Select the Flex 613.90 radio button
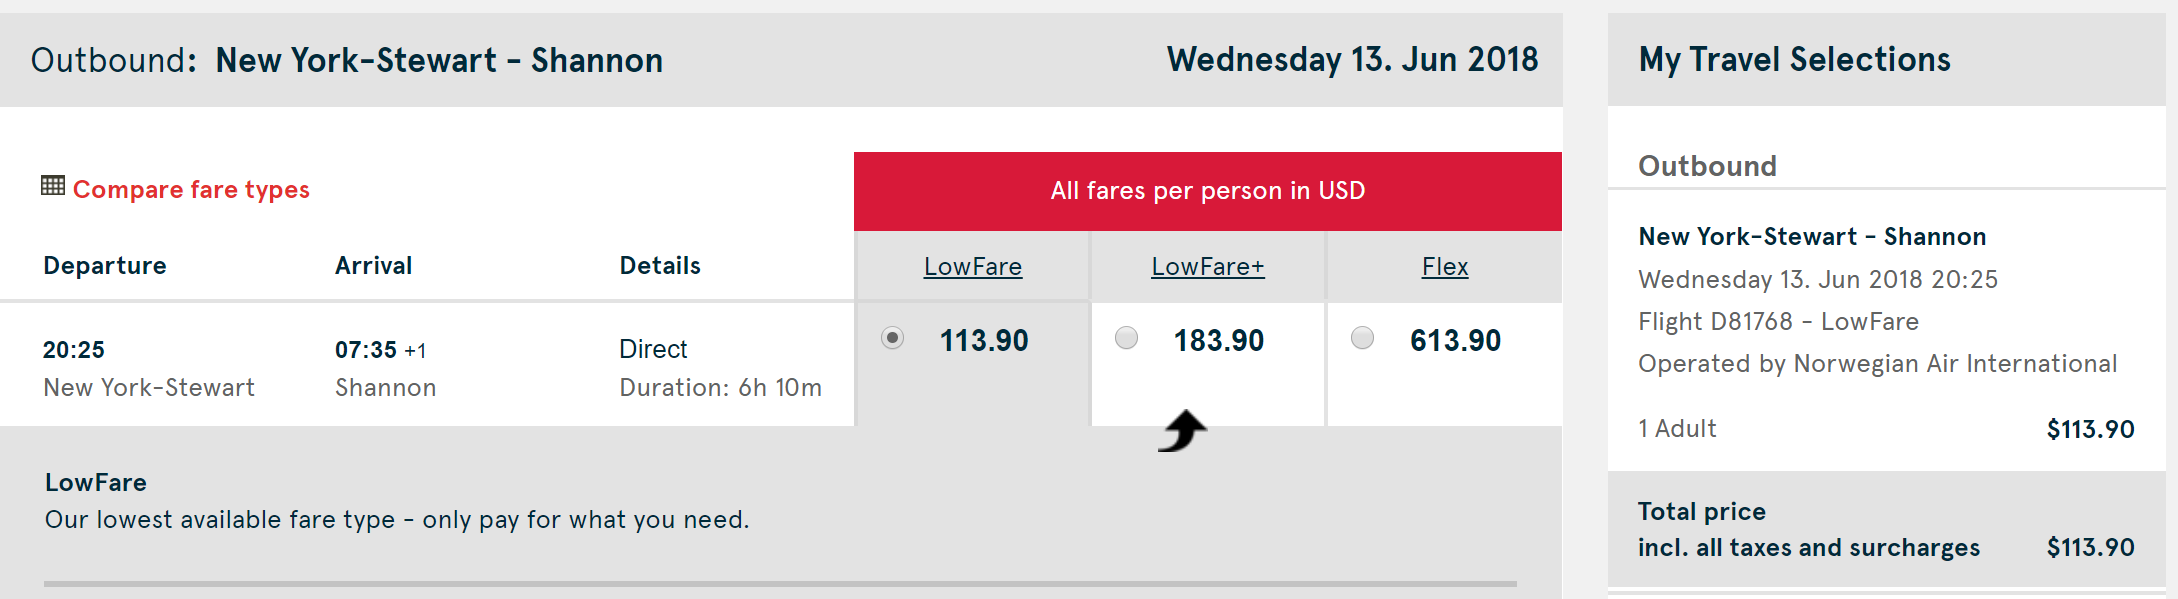Screen dimensions: 2178x599 (x=1362, y=338)
